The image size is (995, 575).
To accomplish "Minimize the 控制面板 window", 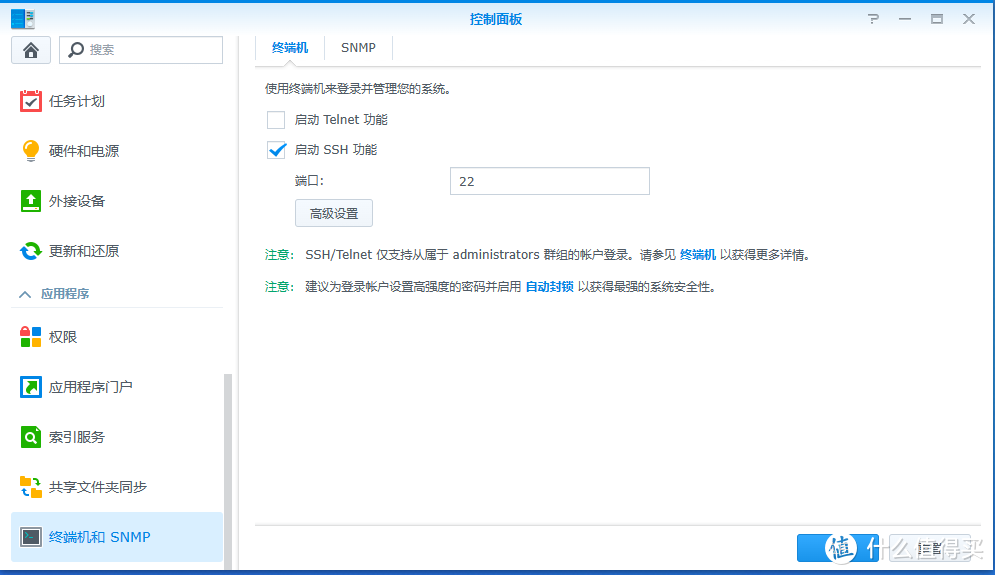I will tap(905, 19).
